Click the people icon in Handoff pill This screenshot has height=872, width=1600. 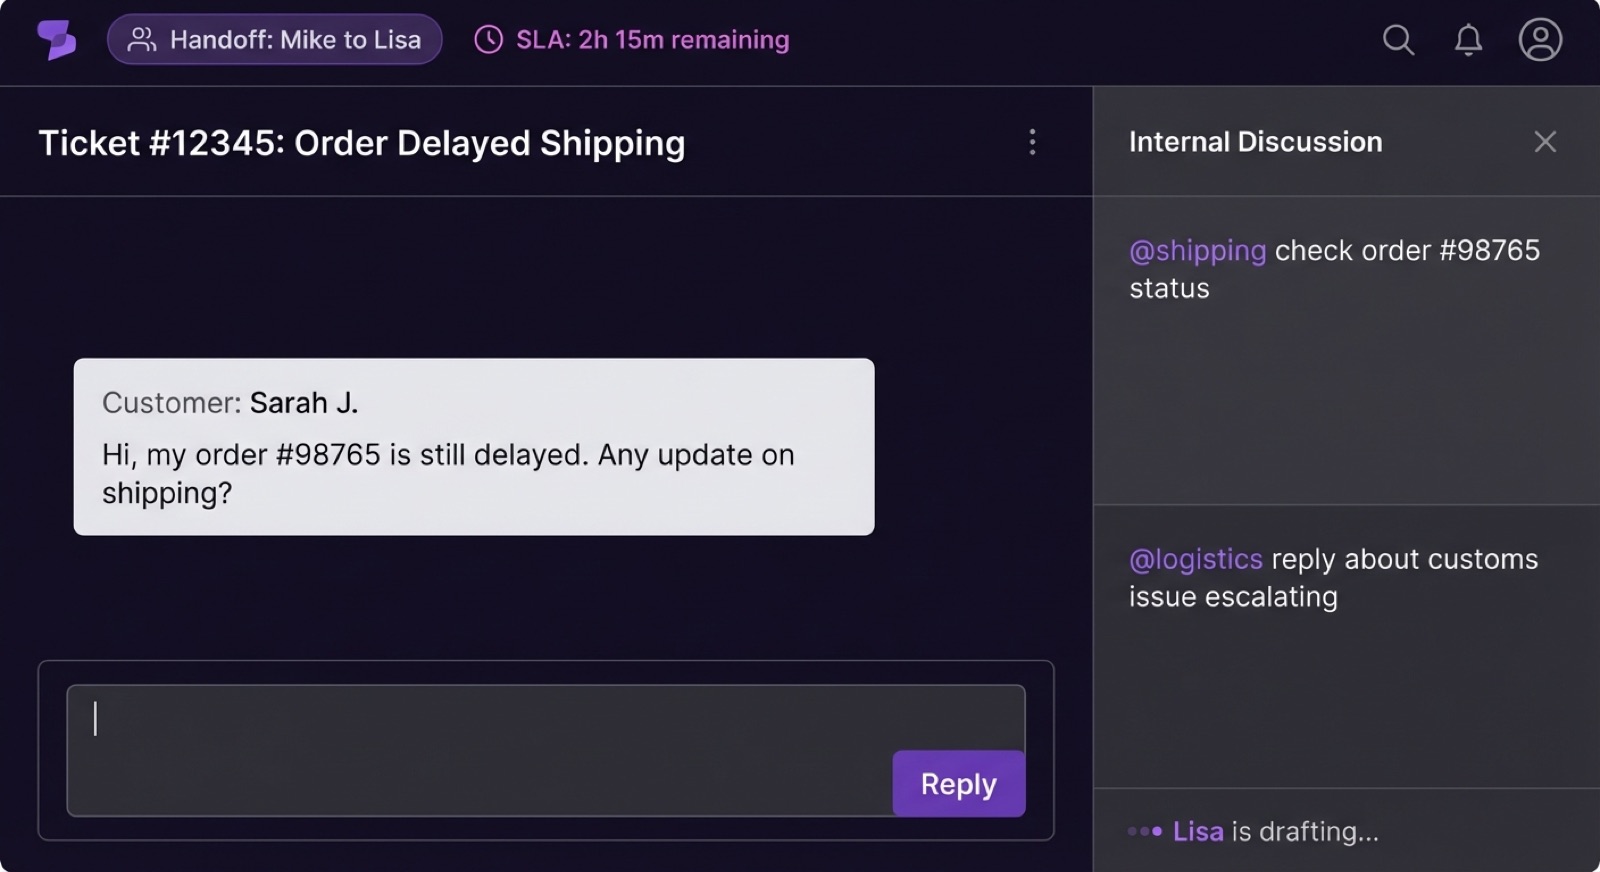[x=142, y=40]
